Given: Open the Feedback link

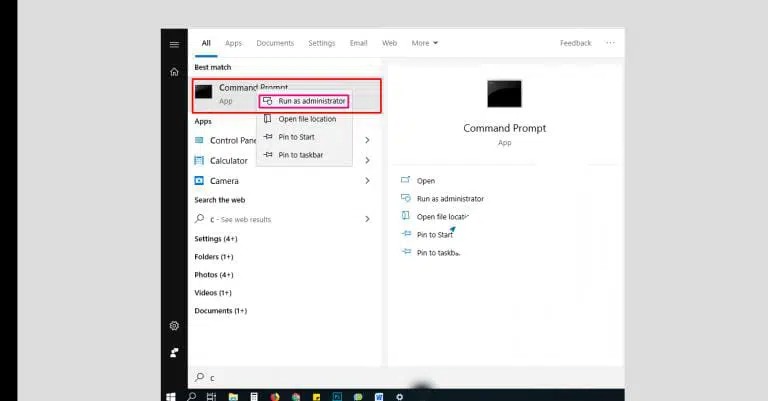Looking at the screenshot, I should point(576,43).
